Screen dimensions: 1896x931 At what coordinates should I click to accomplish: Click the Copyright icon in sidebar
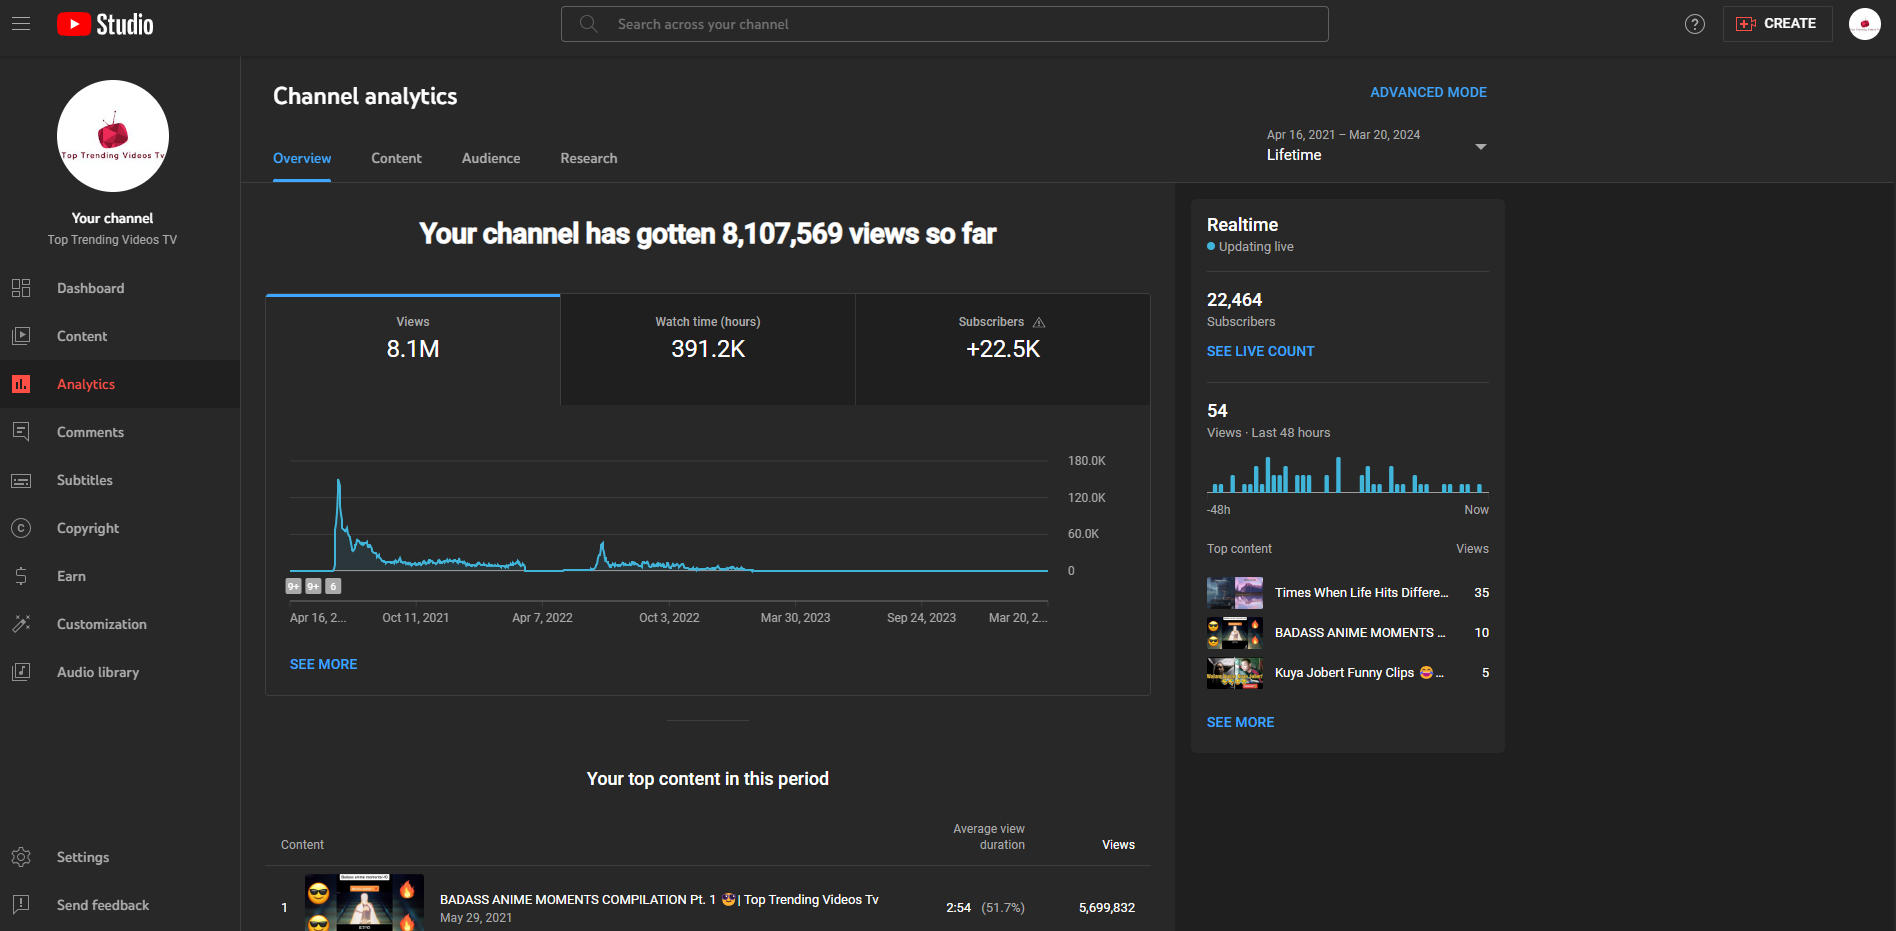(x=21, y=528)
